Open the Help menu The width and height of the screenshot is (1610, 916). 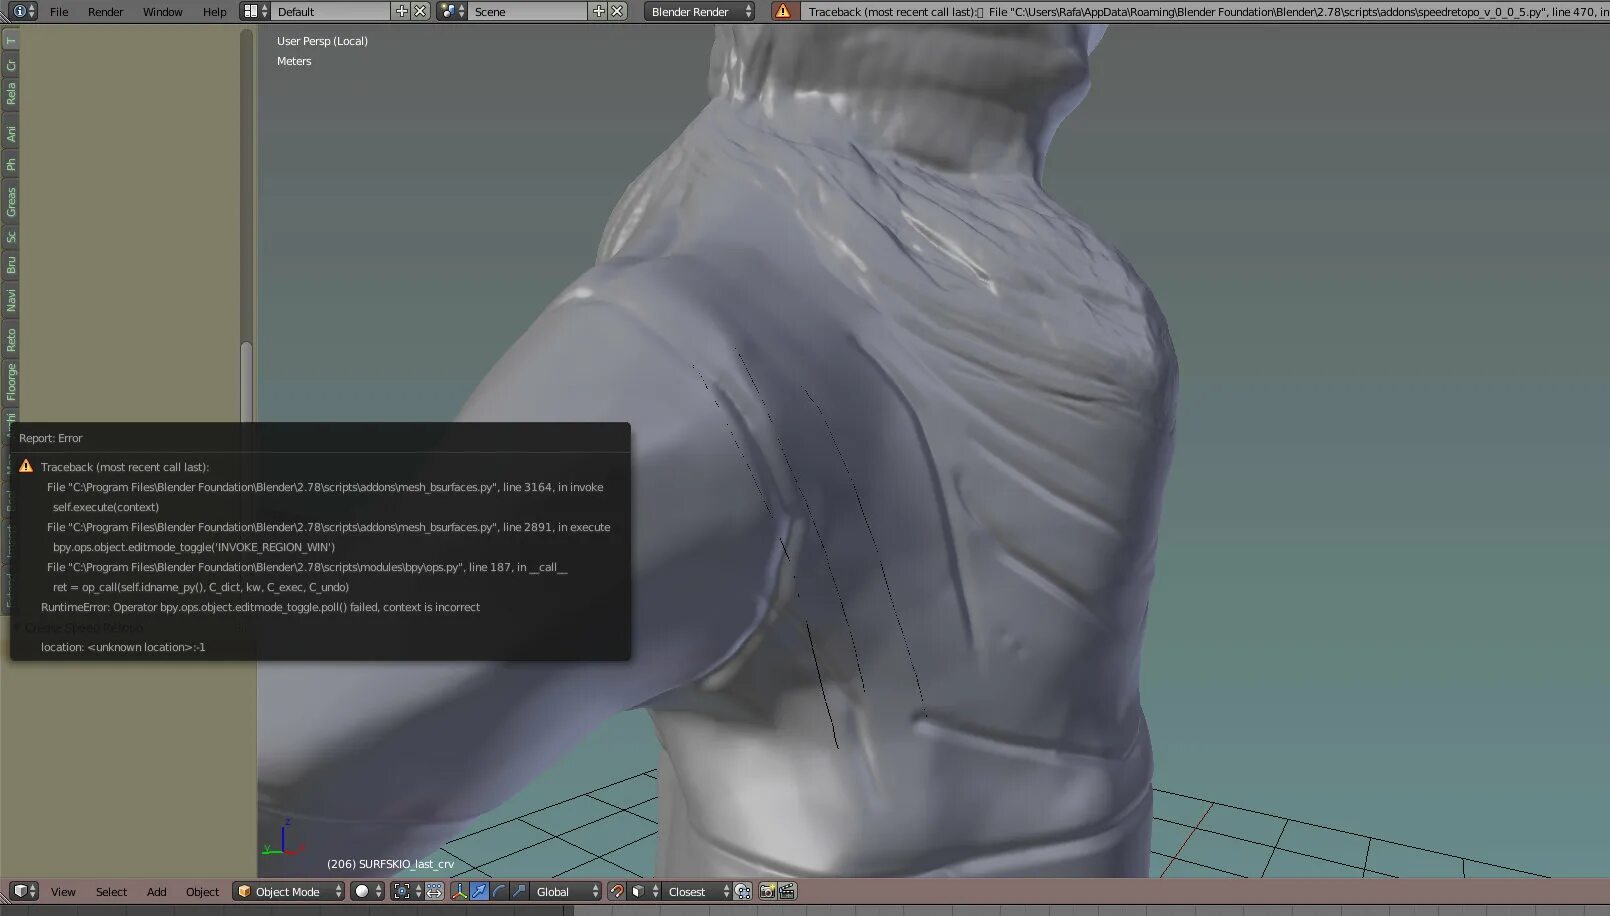click(214, 12)
